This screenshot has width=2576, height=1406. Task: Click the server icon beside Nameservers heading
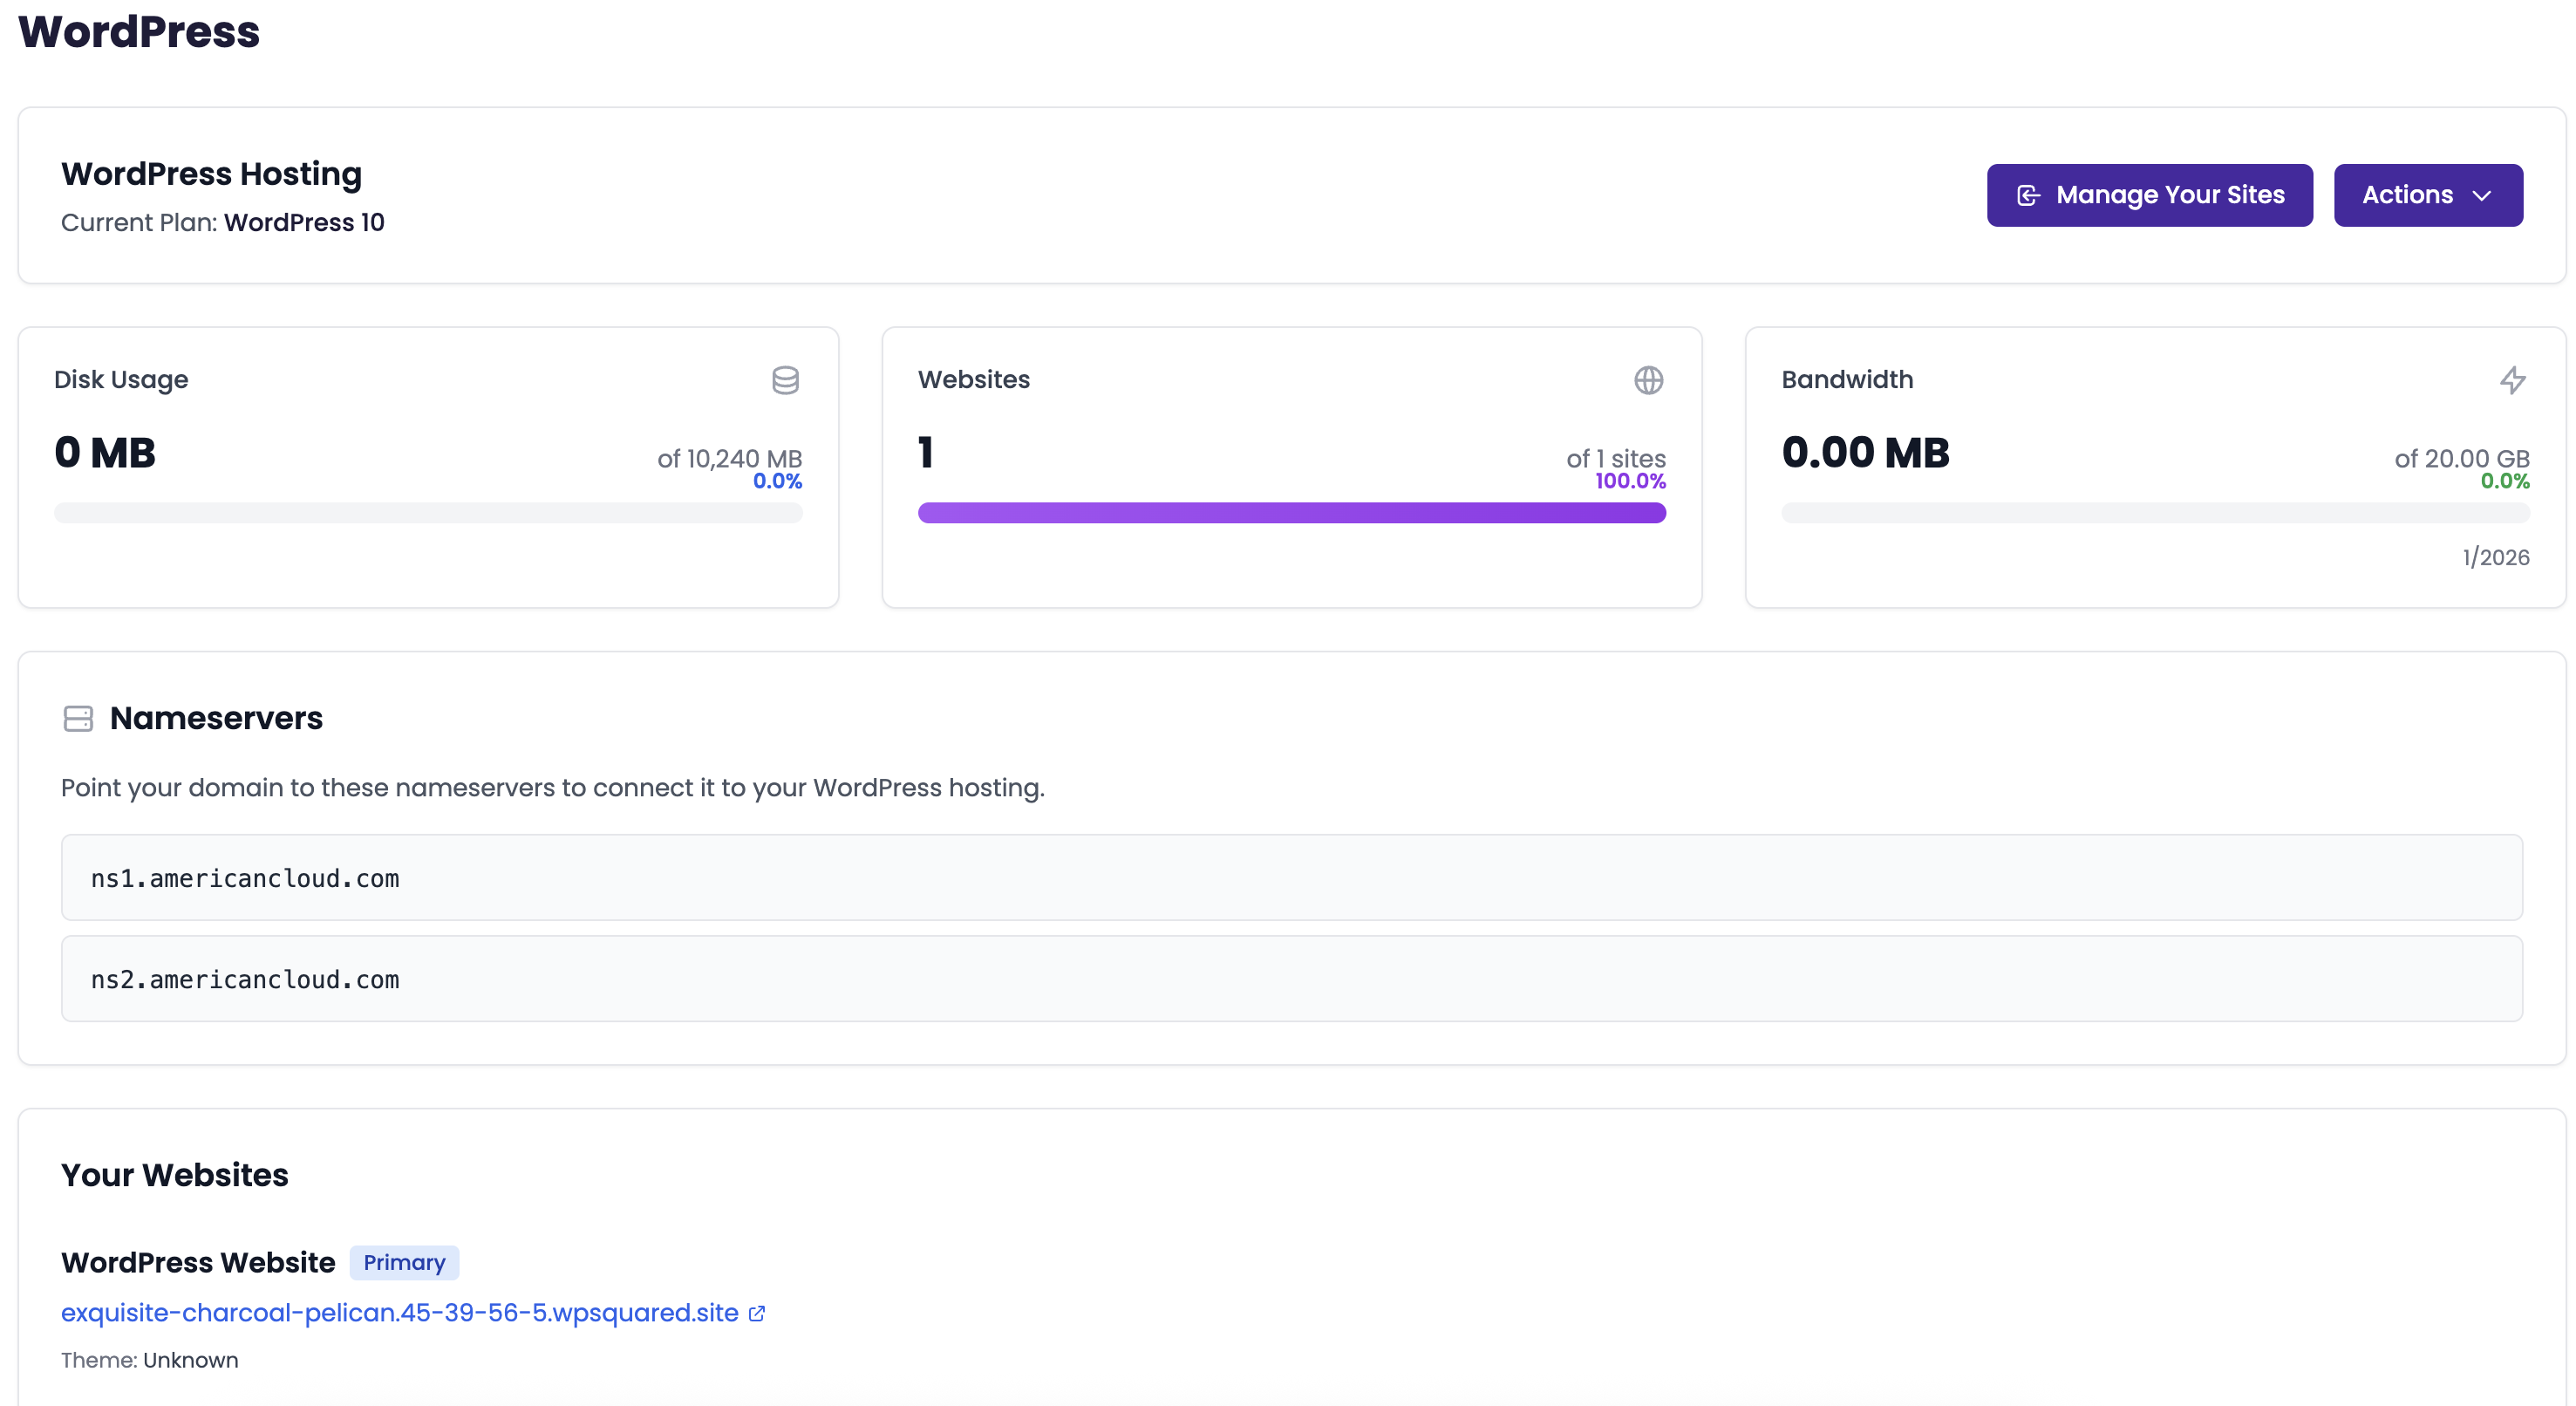click(78, 718)
